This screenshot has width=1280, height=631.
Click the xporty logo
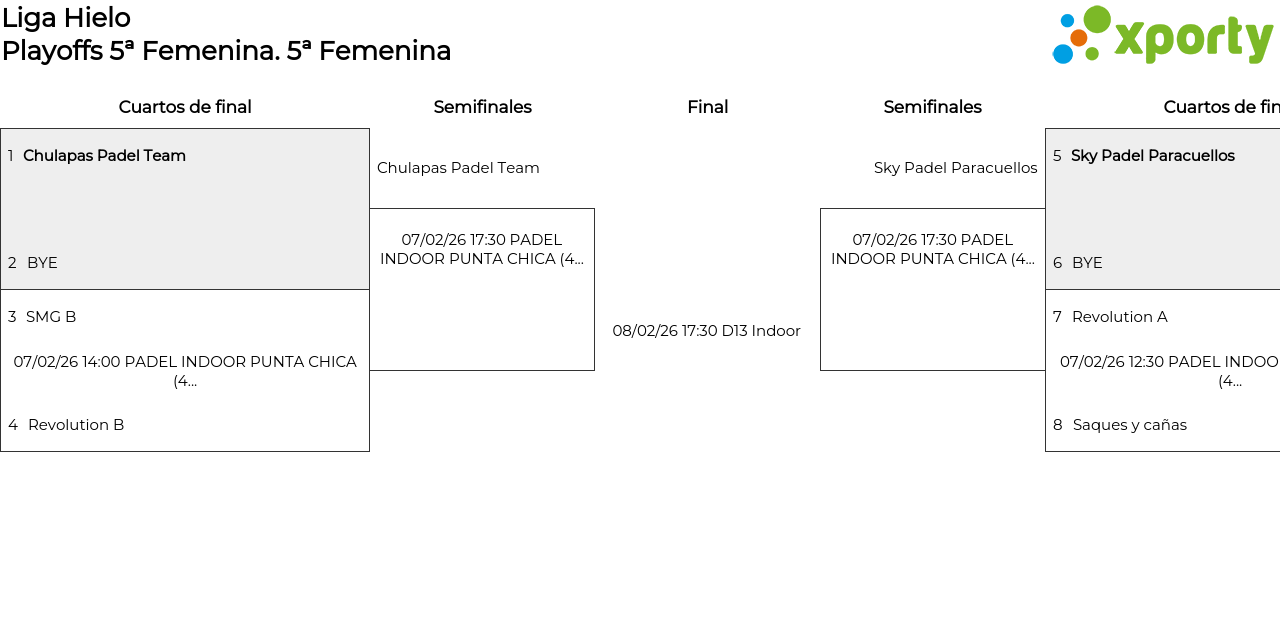1162,36
